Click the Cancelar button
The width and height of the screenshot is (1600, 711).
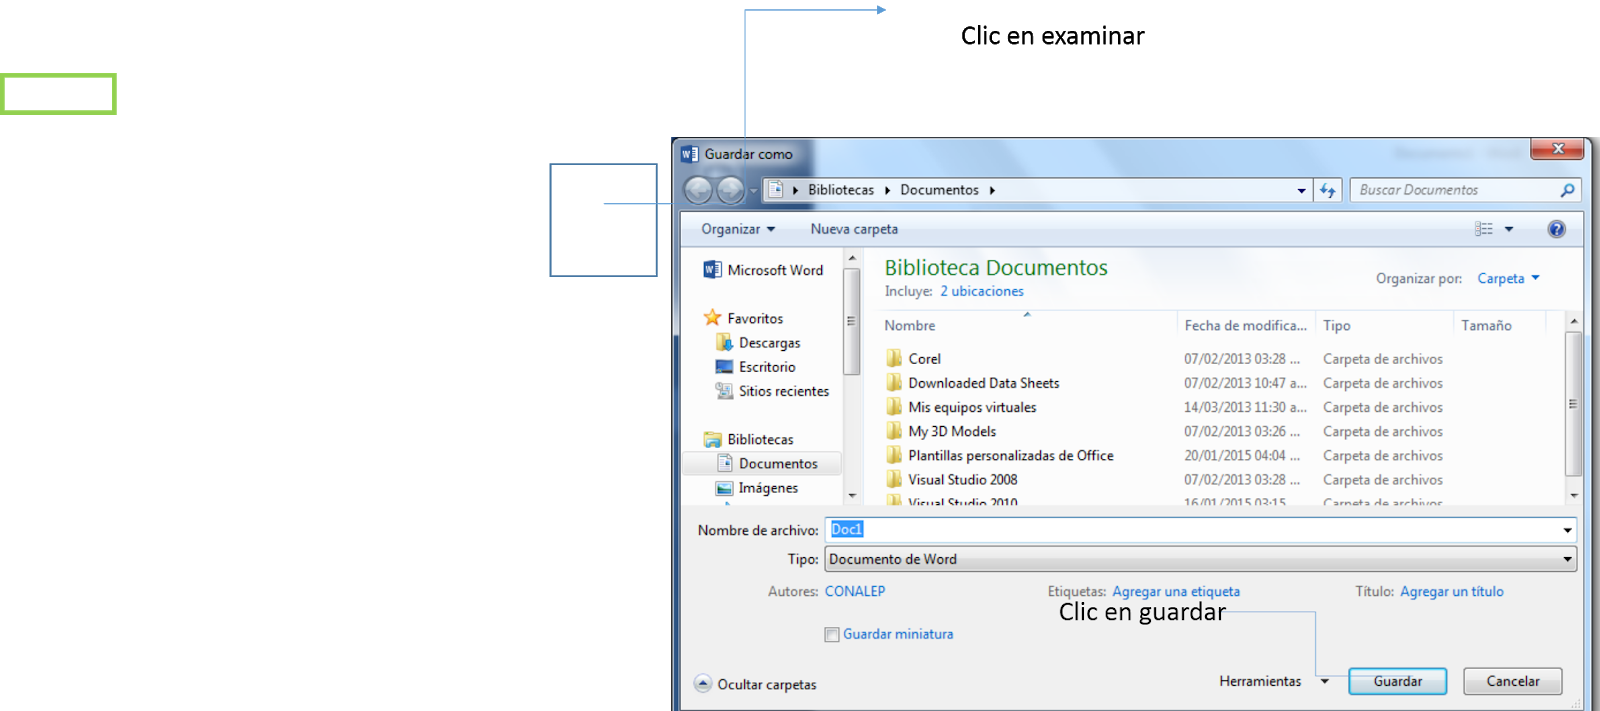[x=1512, y=681]
